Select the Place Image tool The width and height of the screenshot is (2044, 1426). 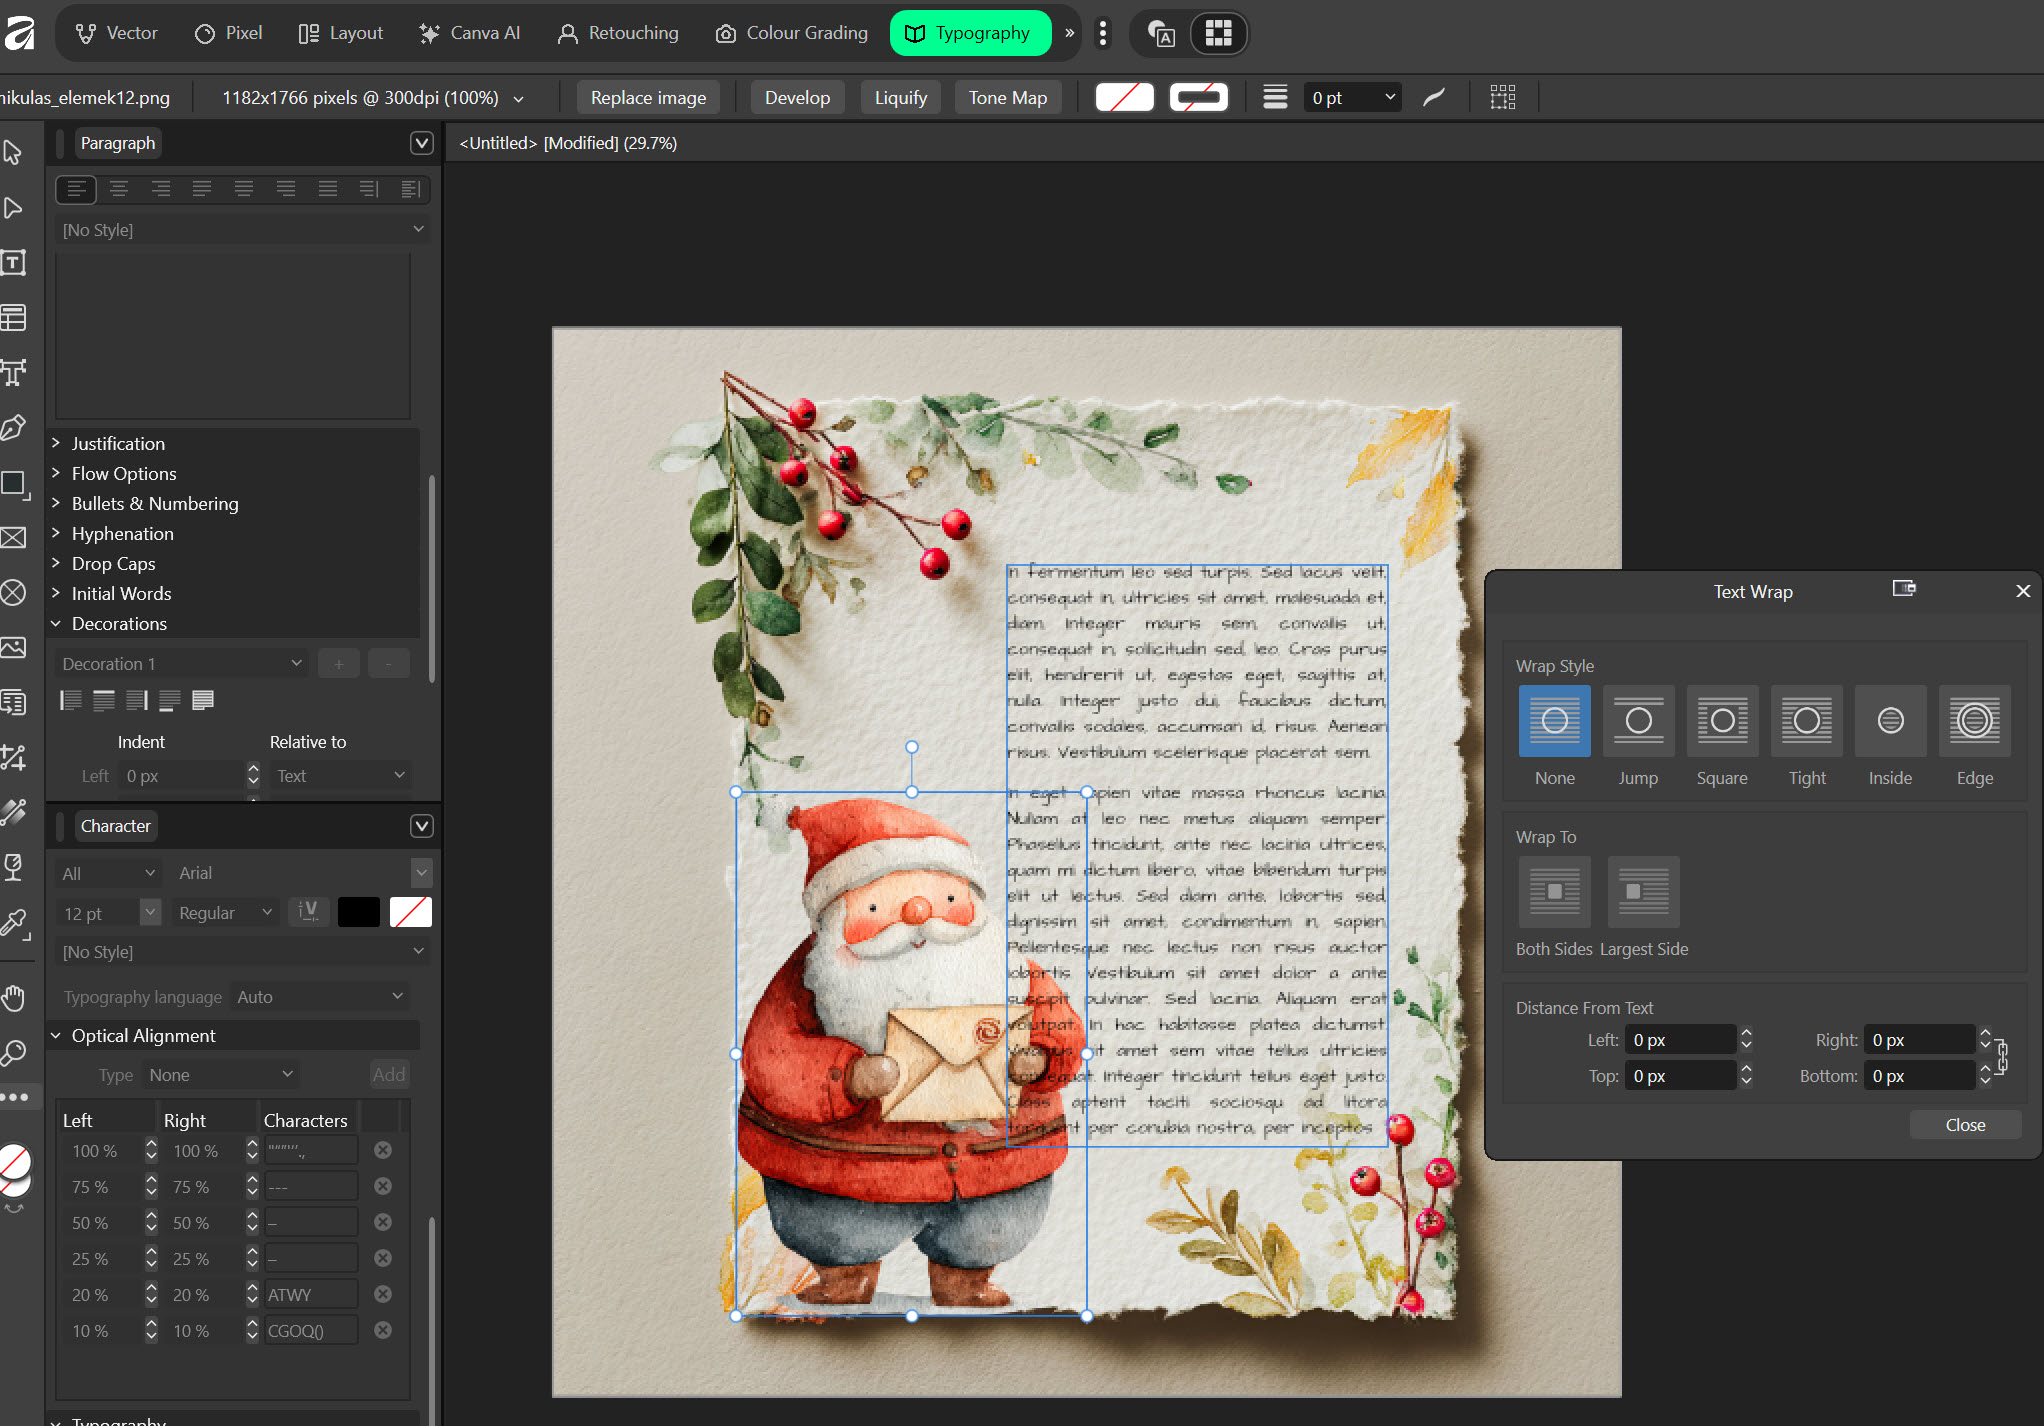pos(14,647)
